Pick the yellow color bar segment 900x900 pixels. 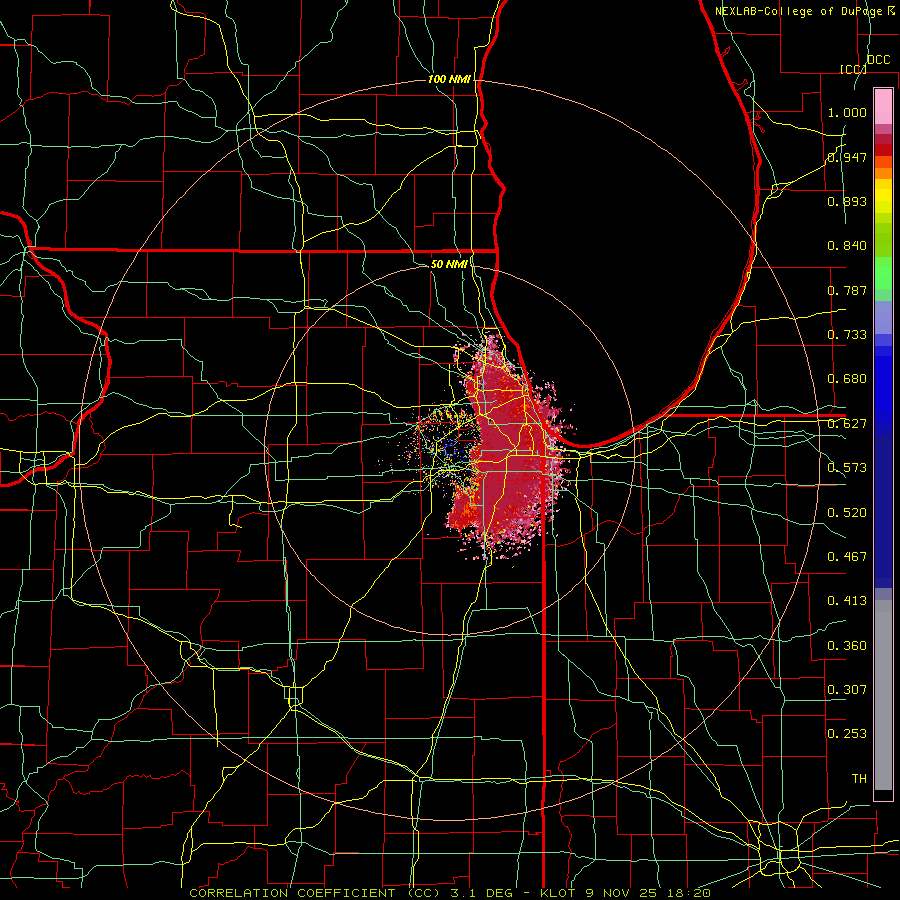[883, 196]
